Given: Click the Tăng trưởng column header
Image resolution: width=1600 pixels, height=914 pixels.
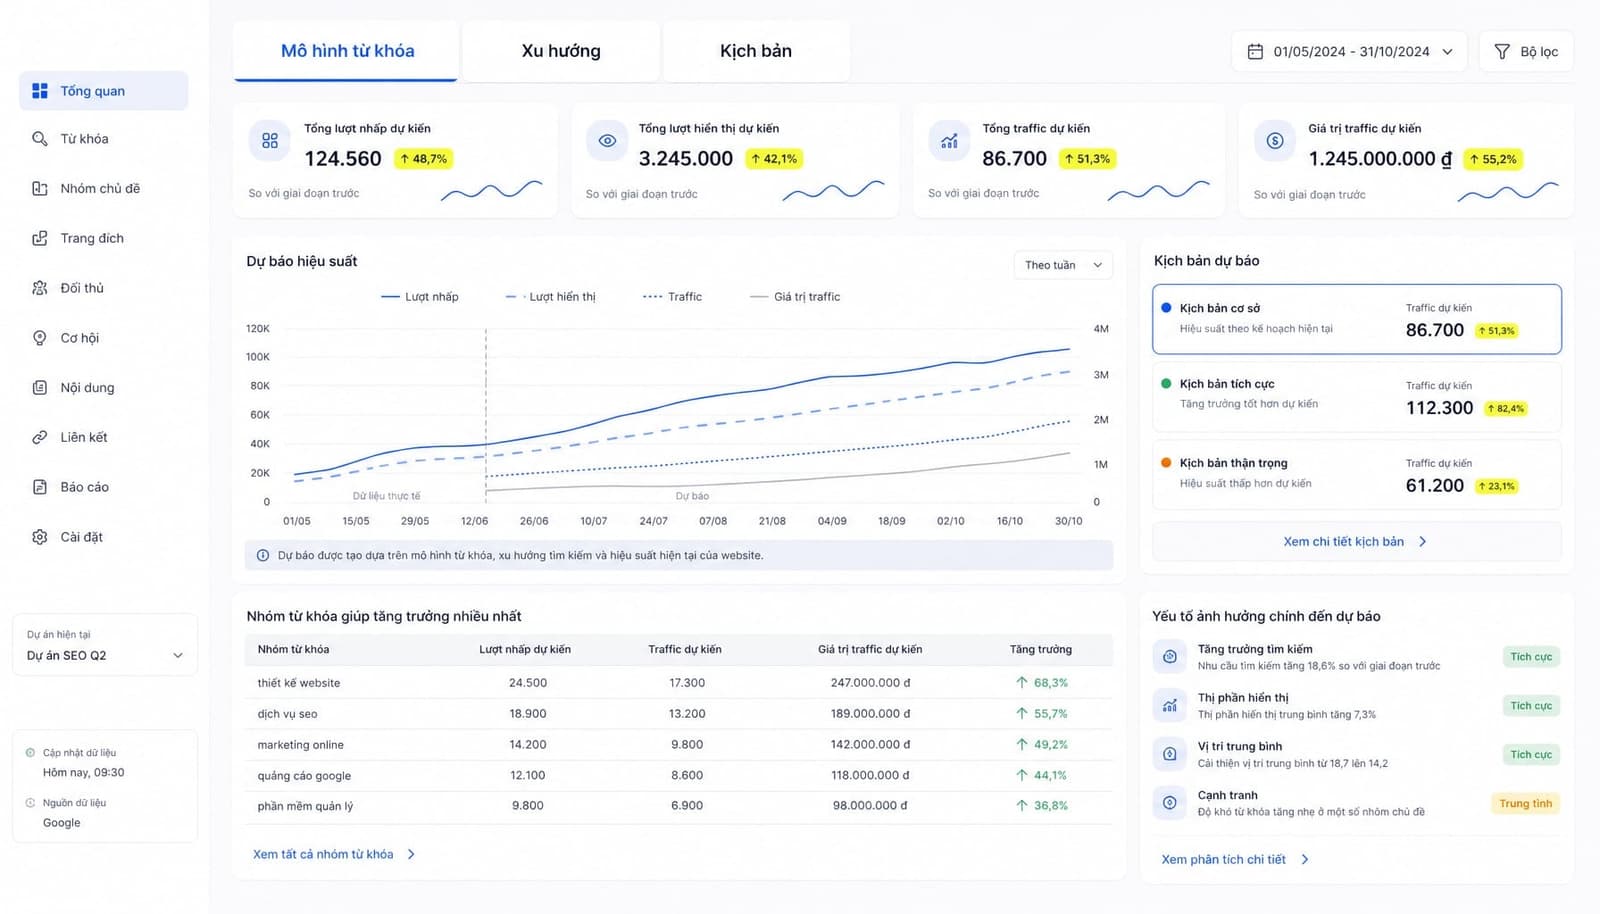Looking at the screenshot, I should click(1040, 650).
